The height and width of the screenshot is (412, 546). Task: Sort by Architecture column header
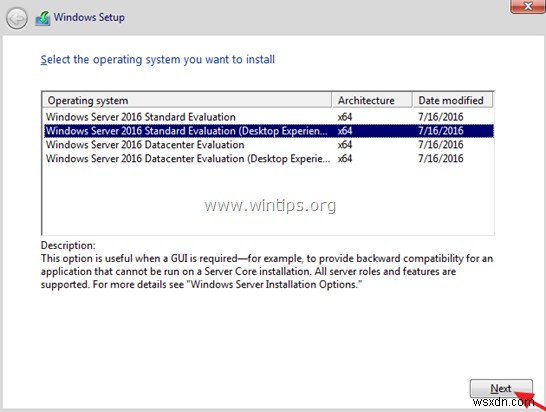tap(372, 100)
